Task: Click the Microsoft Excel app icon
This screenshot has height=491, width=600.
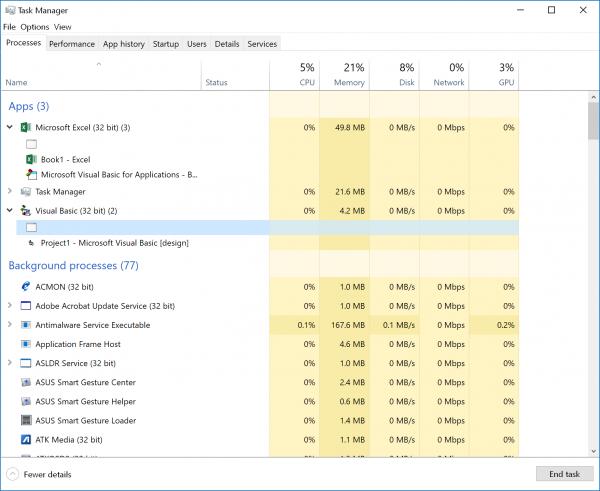Action: 26,127
